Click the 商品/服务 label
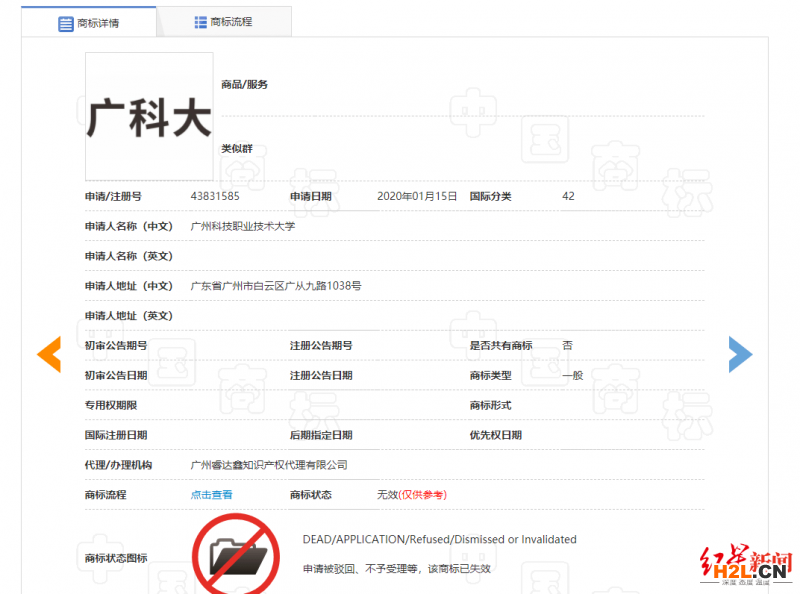This screenshot has height=594, width=800. (244, 85)
